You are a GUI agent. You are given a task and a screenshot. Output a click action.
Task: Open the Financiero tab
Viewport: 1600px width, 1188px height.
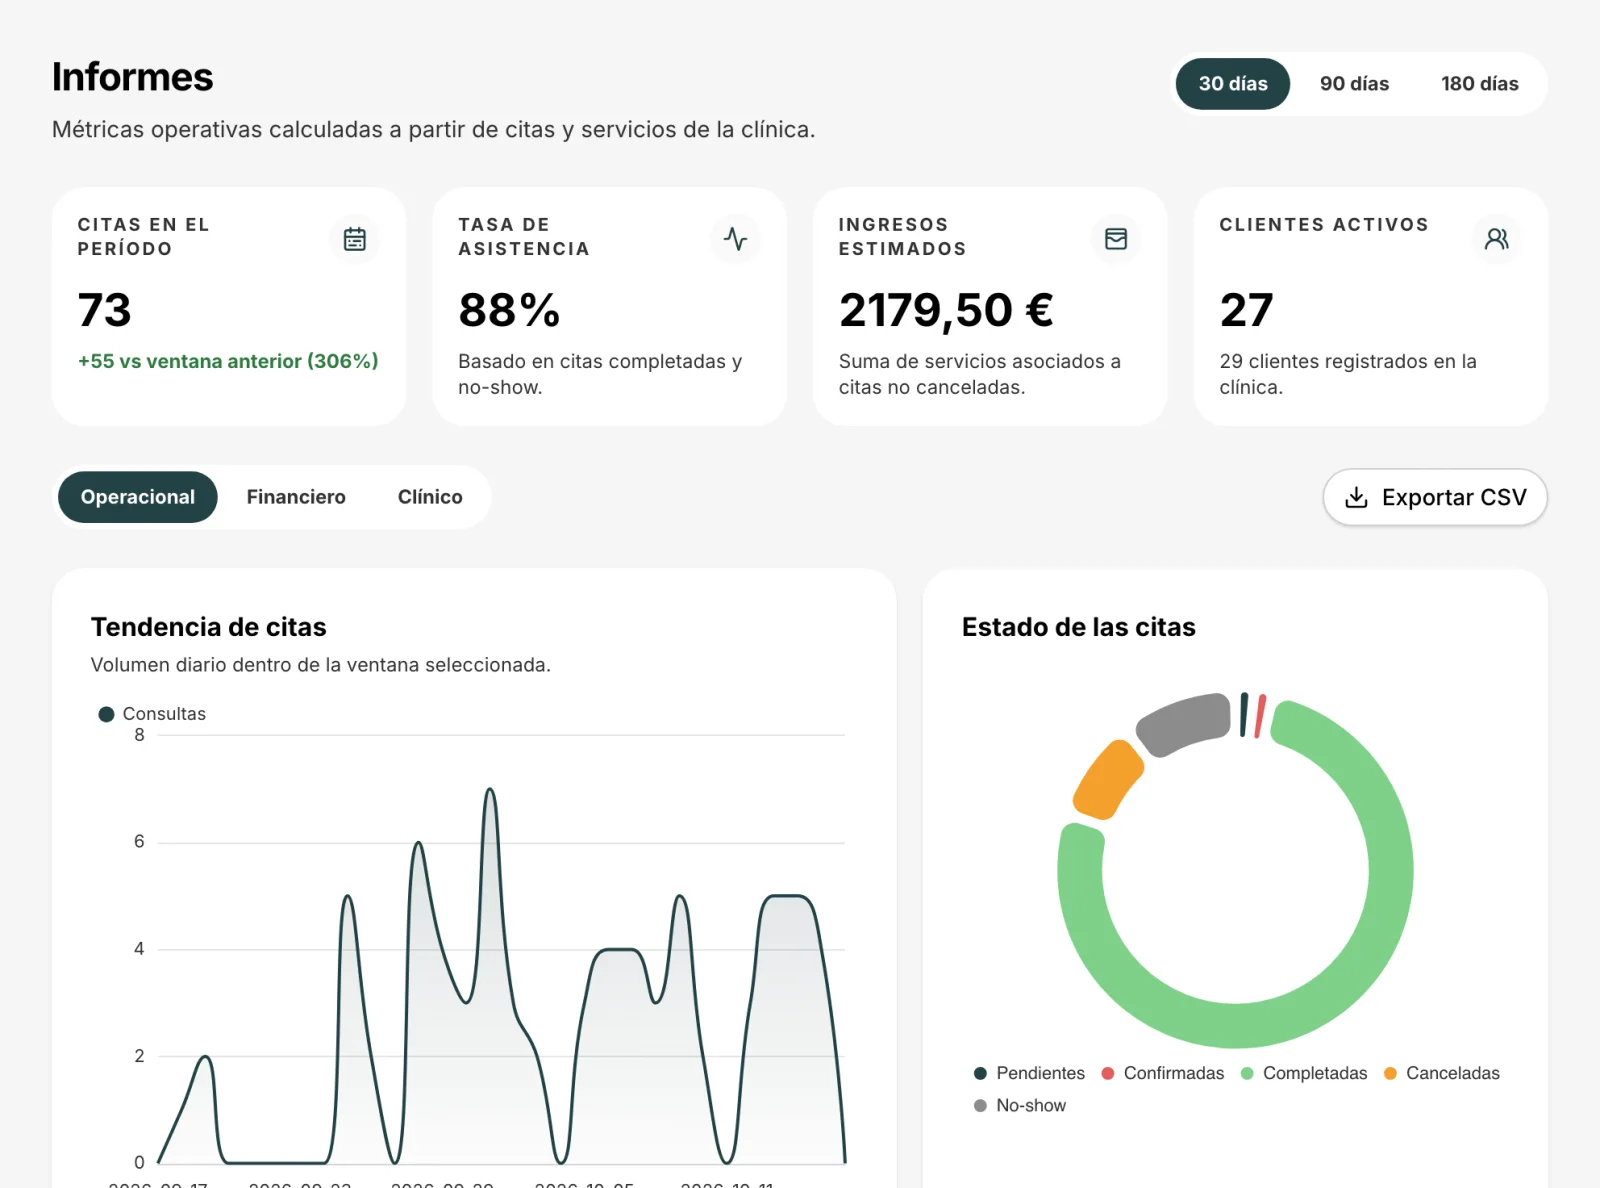296,497
